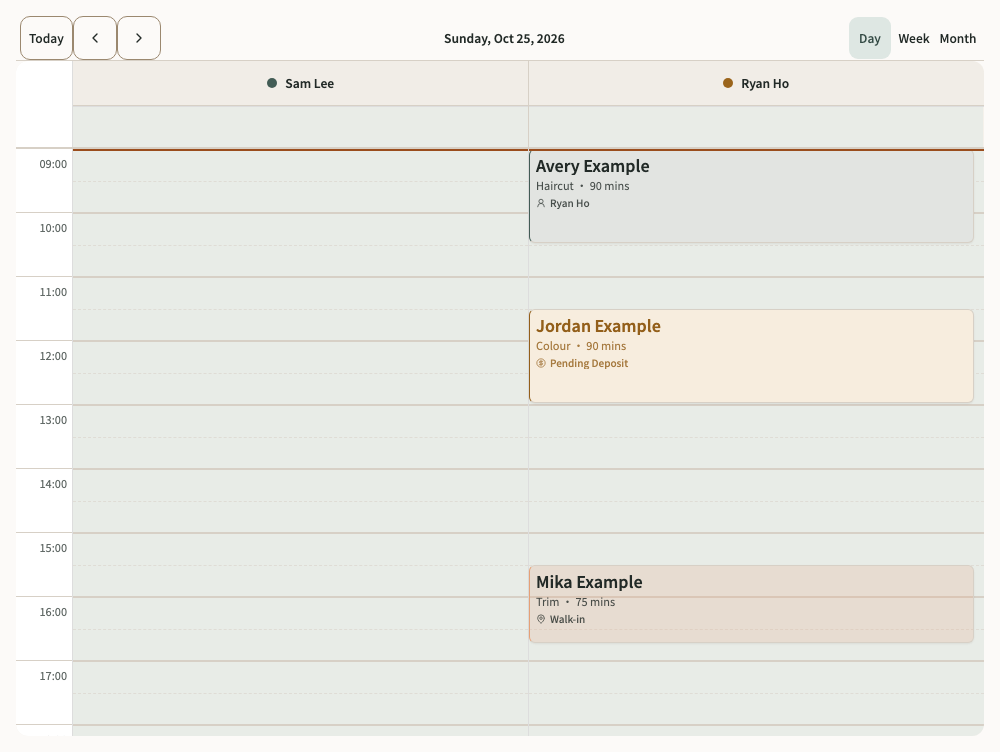Click the 'Trim • 75 mins' text
Image resolution: width=1000 pixels, height=752 pixels.
pos(575,601)
